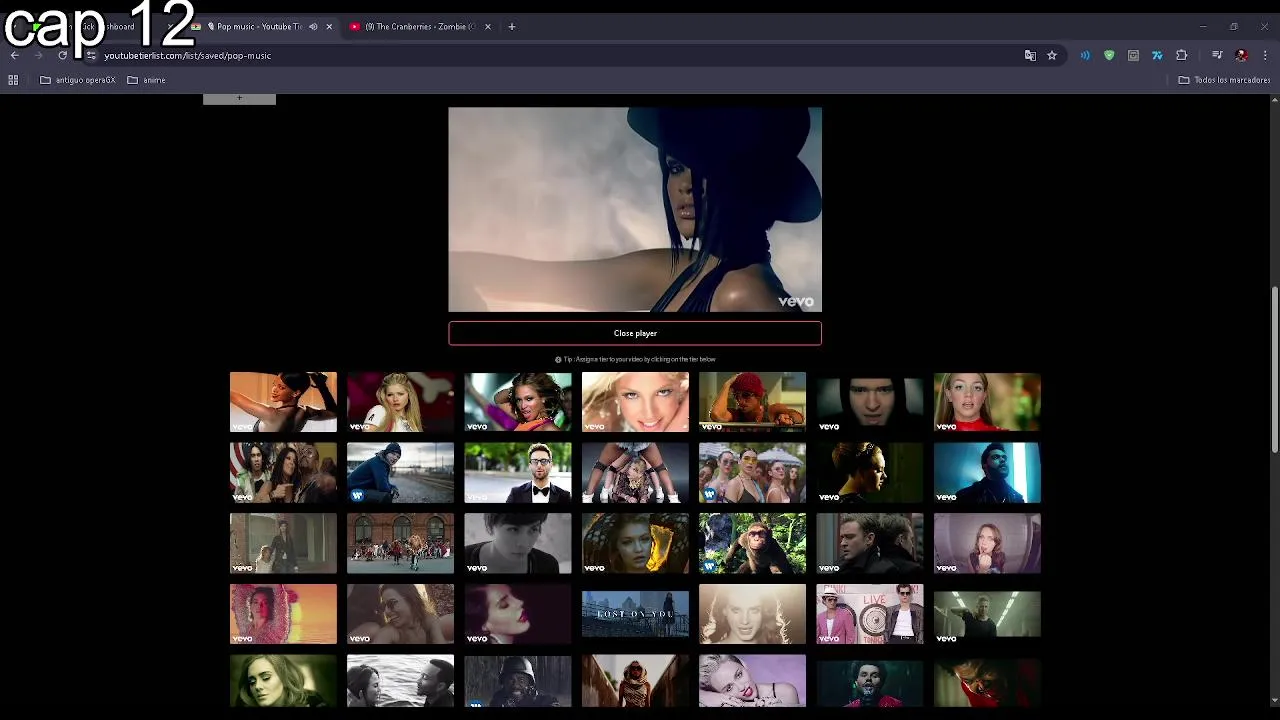Select the group with American flag thumbnail

pyautogui.click(x=283, y=472)
